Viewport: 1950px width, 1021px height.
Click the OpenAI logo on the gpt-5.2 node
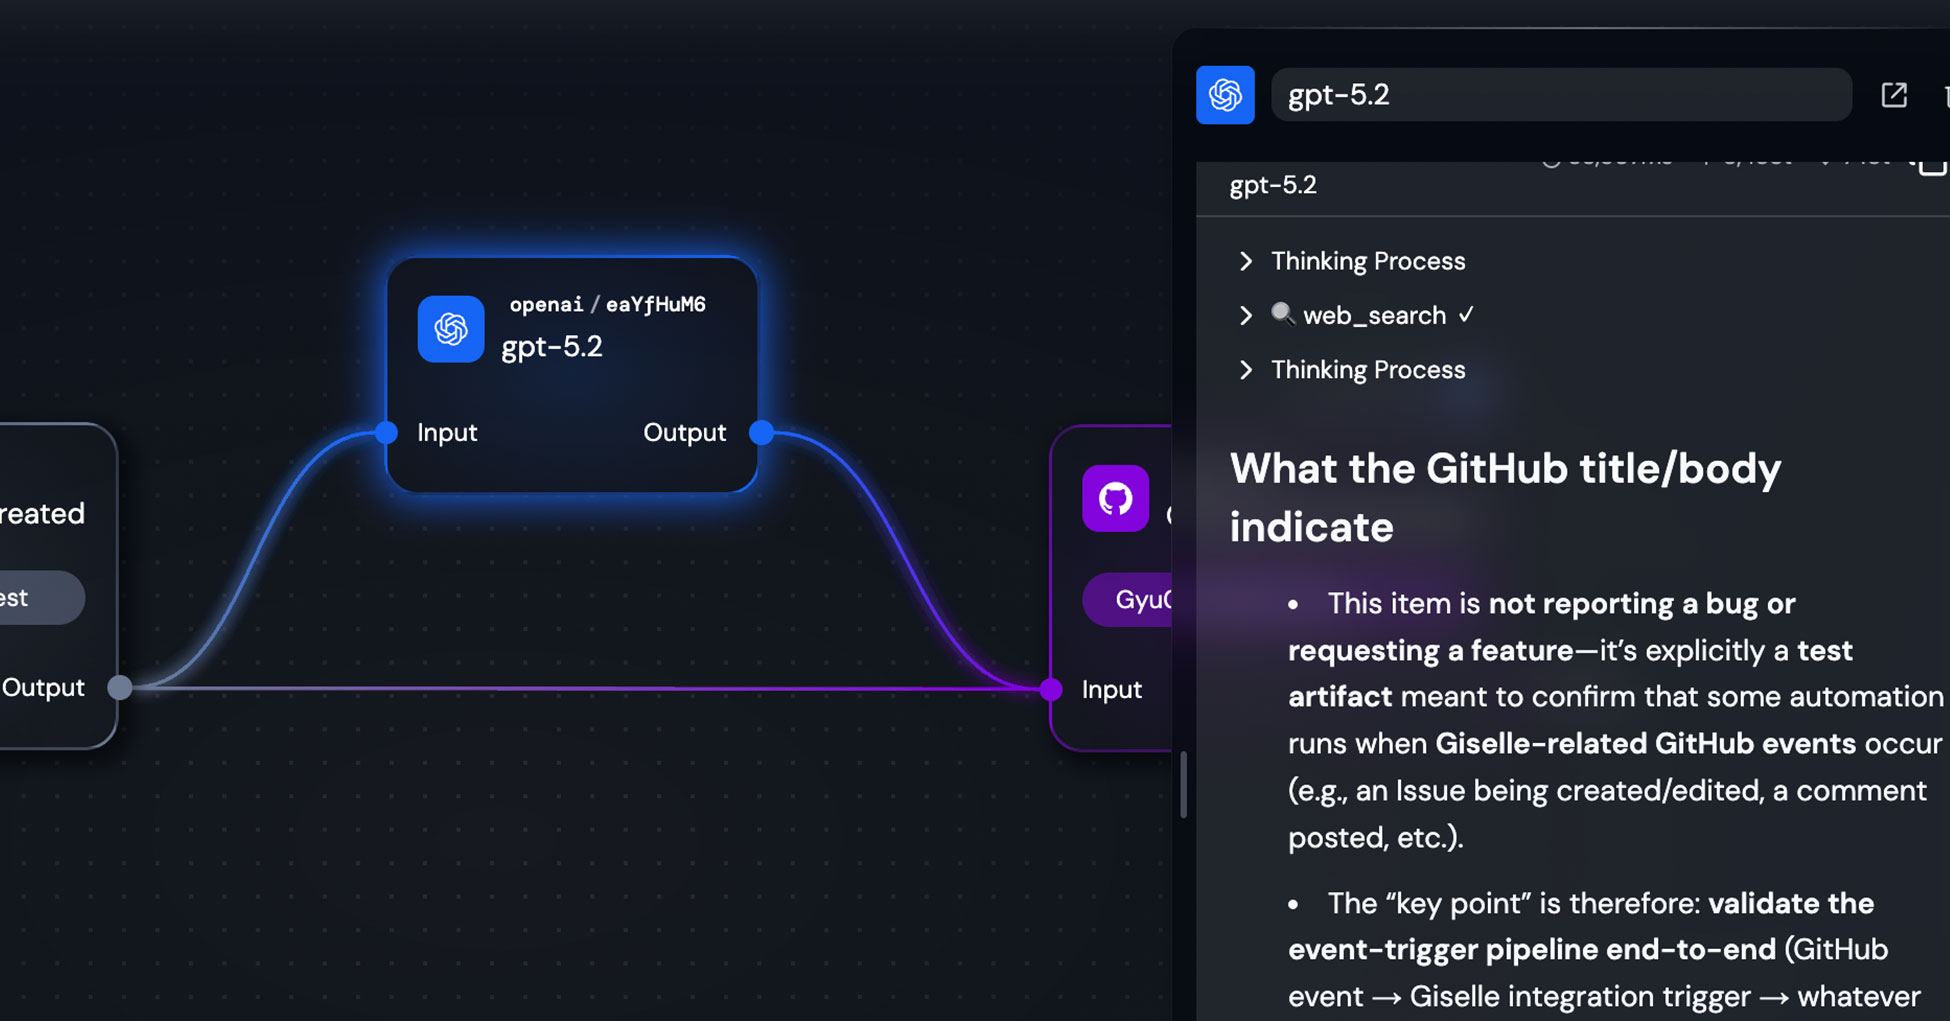coord(450,328)
